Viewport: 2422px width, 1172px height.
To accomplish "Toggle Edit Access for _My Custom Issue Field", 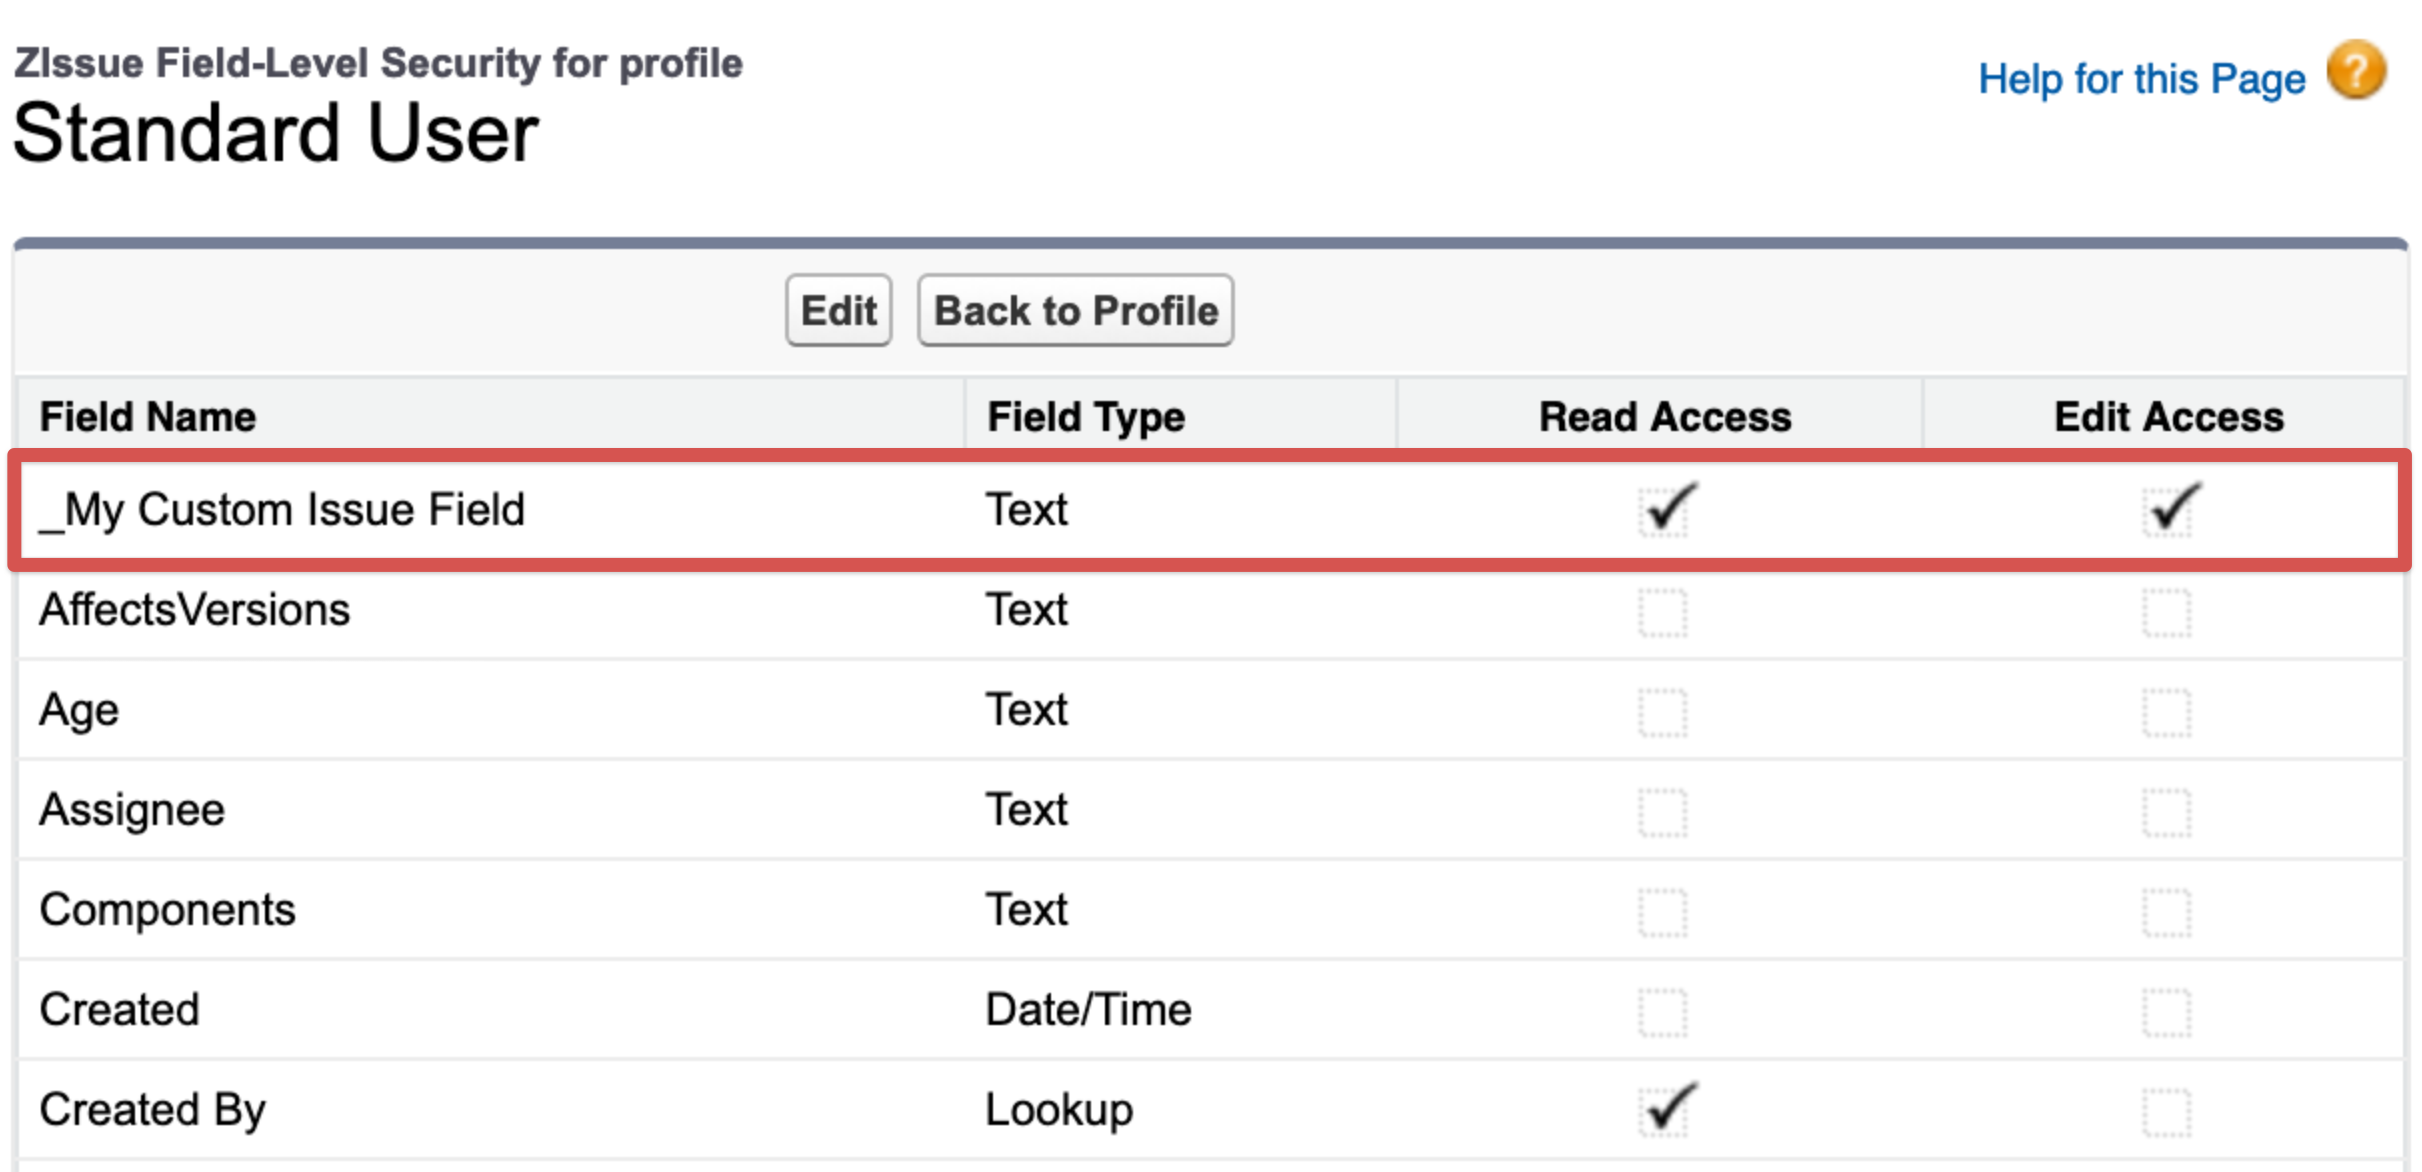I will click(2167, 511).
